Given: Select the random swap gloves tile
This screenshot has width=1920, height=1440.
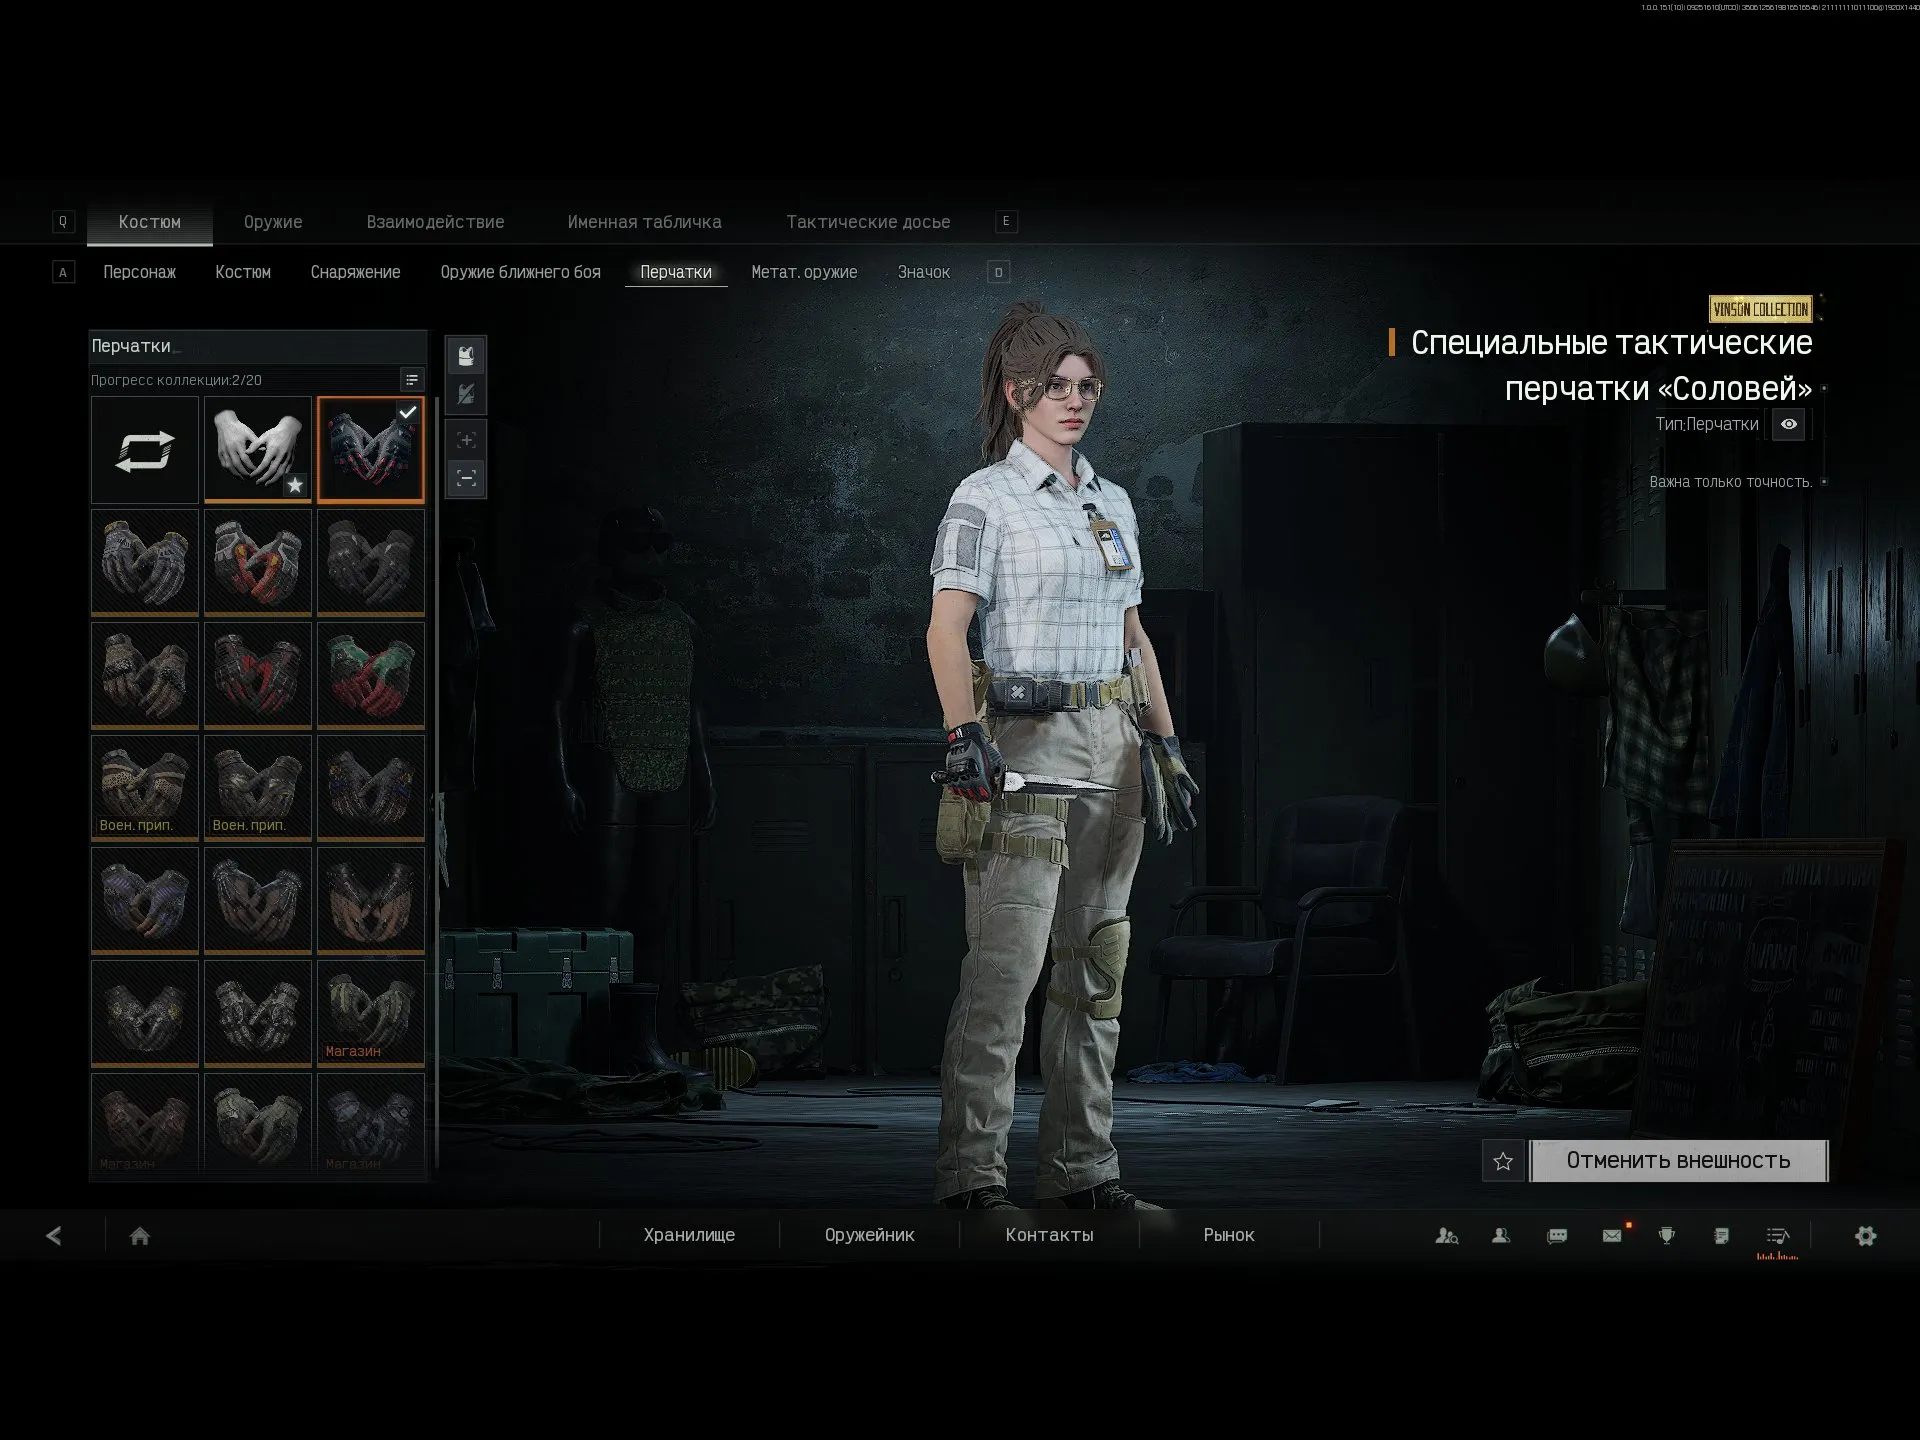Looking at the screenshot, I should 145,450.
